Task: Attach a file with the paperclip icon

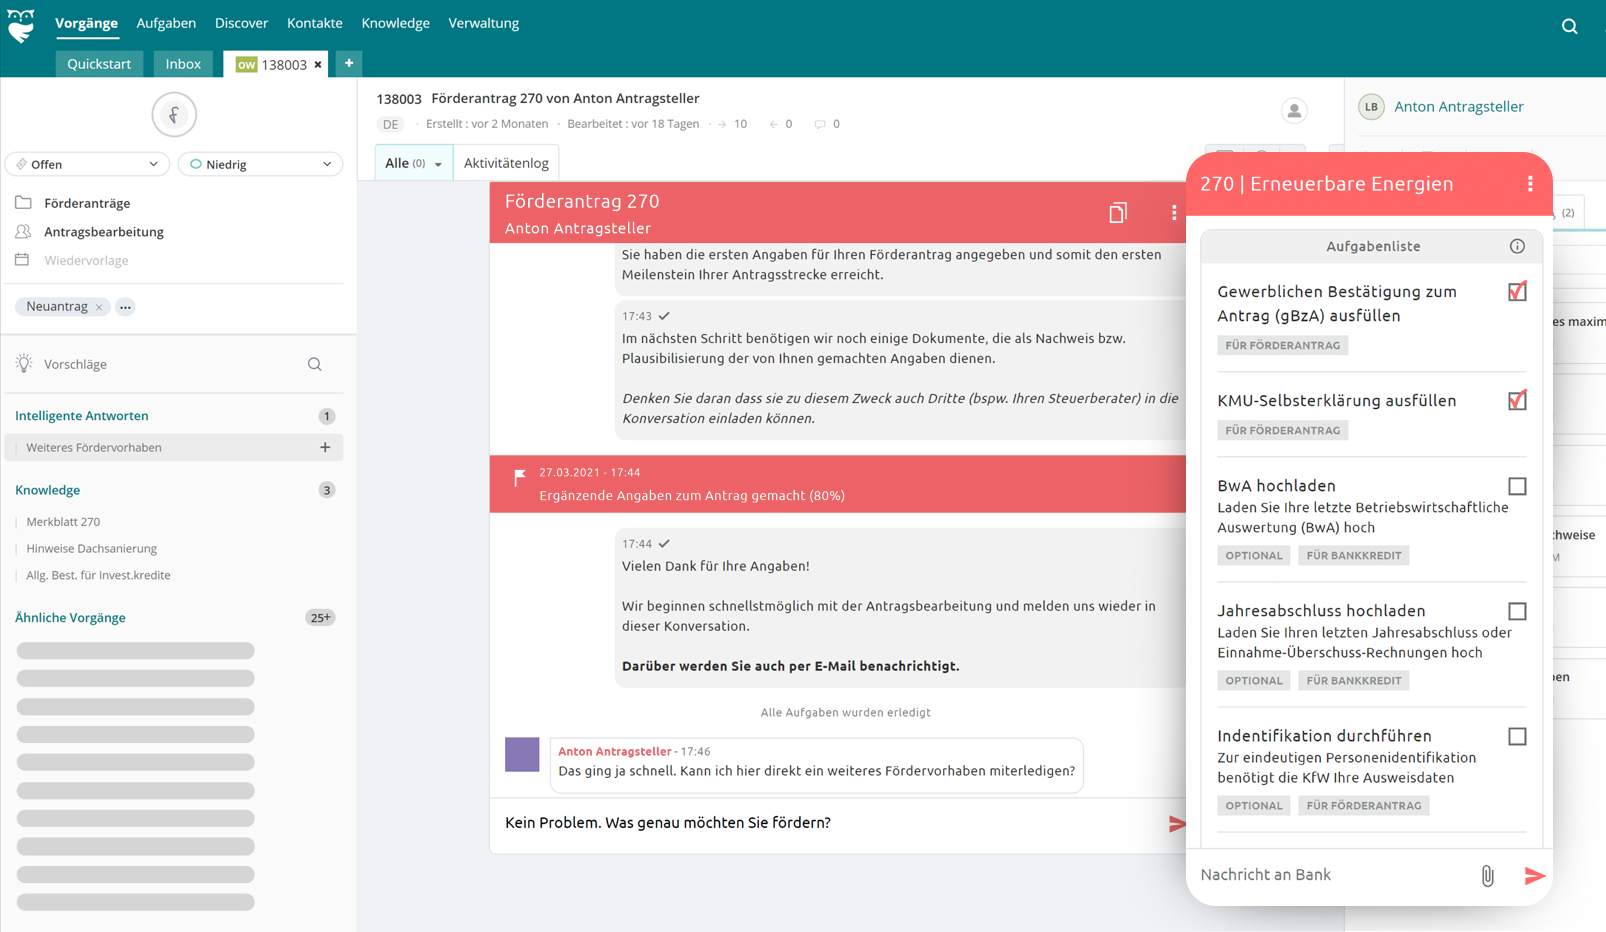Action: click(x=1487, y=875)
